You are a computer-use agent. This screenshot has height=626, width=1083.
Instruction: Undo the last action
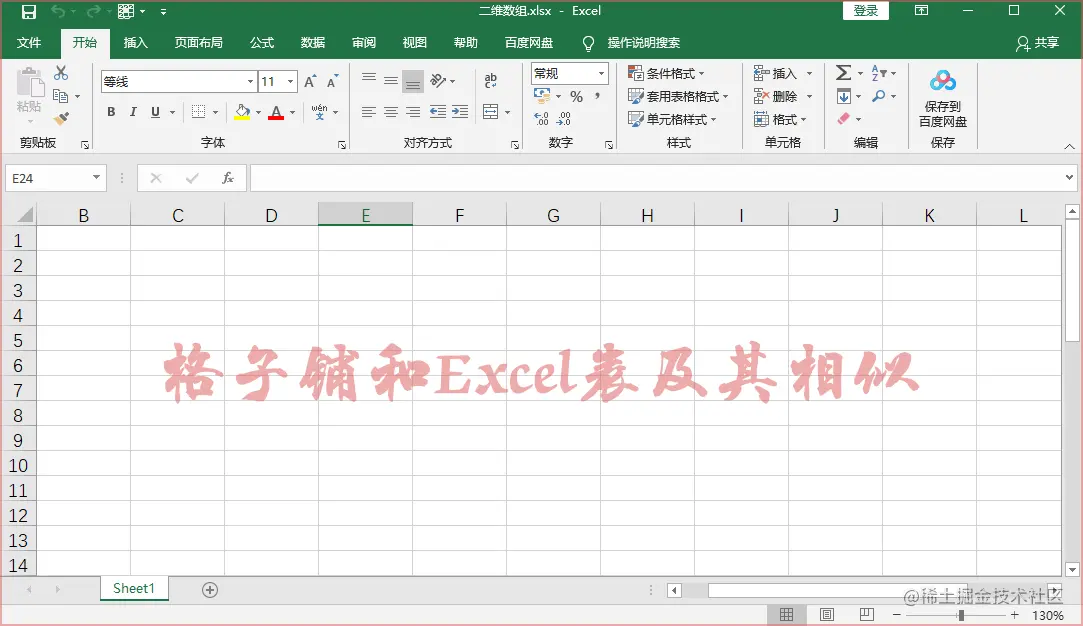[x=58, y=12]
